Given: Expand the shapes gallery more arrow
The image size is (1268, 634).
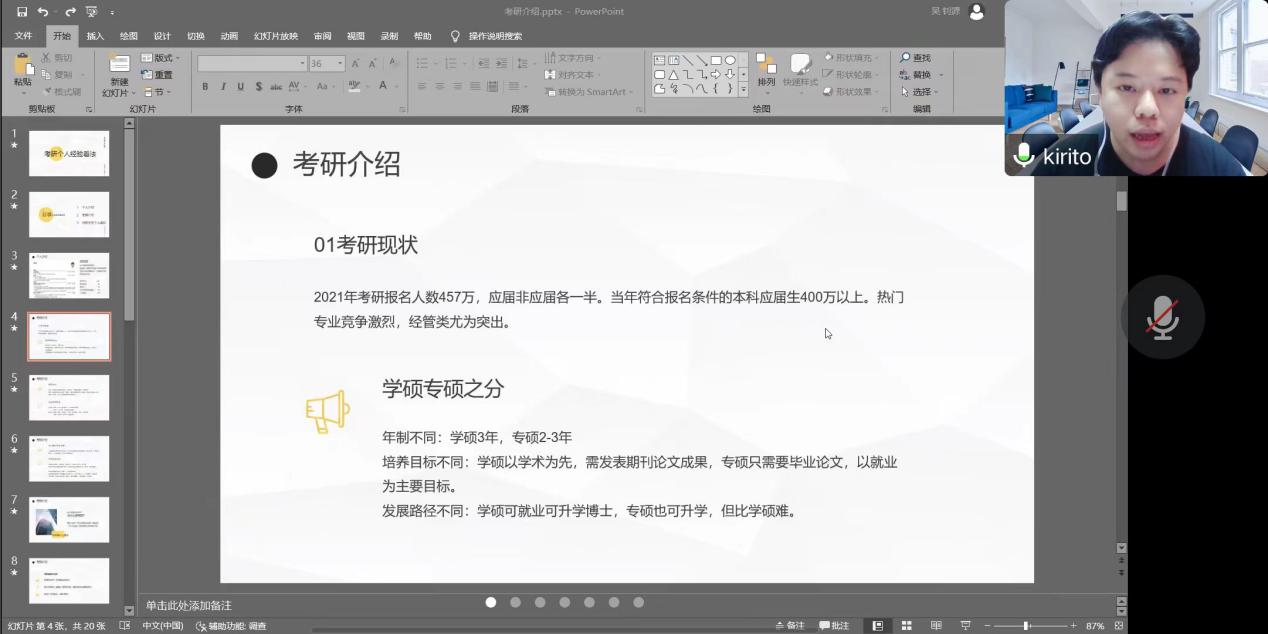Looking at the screenshot, I should pyautogui.click(x=743, y=90).
